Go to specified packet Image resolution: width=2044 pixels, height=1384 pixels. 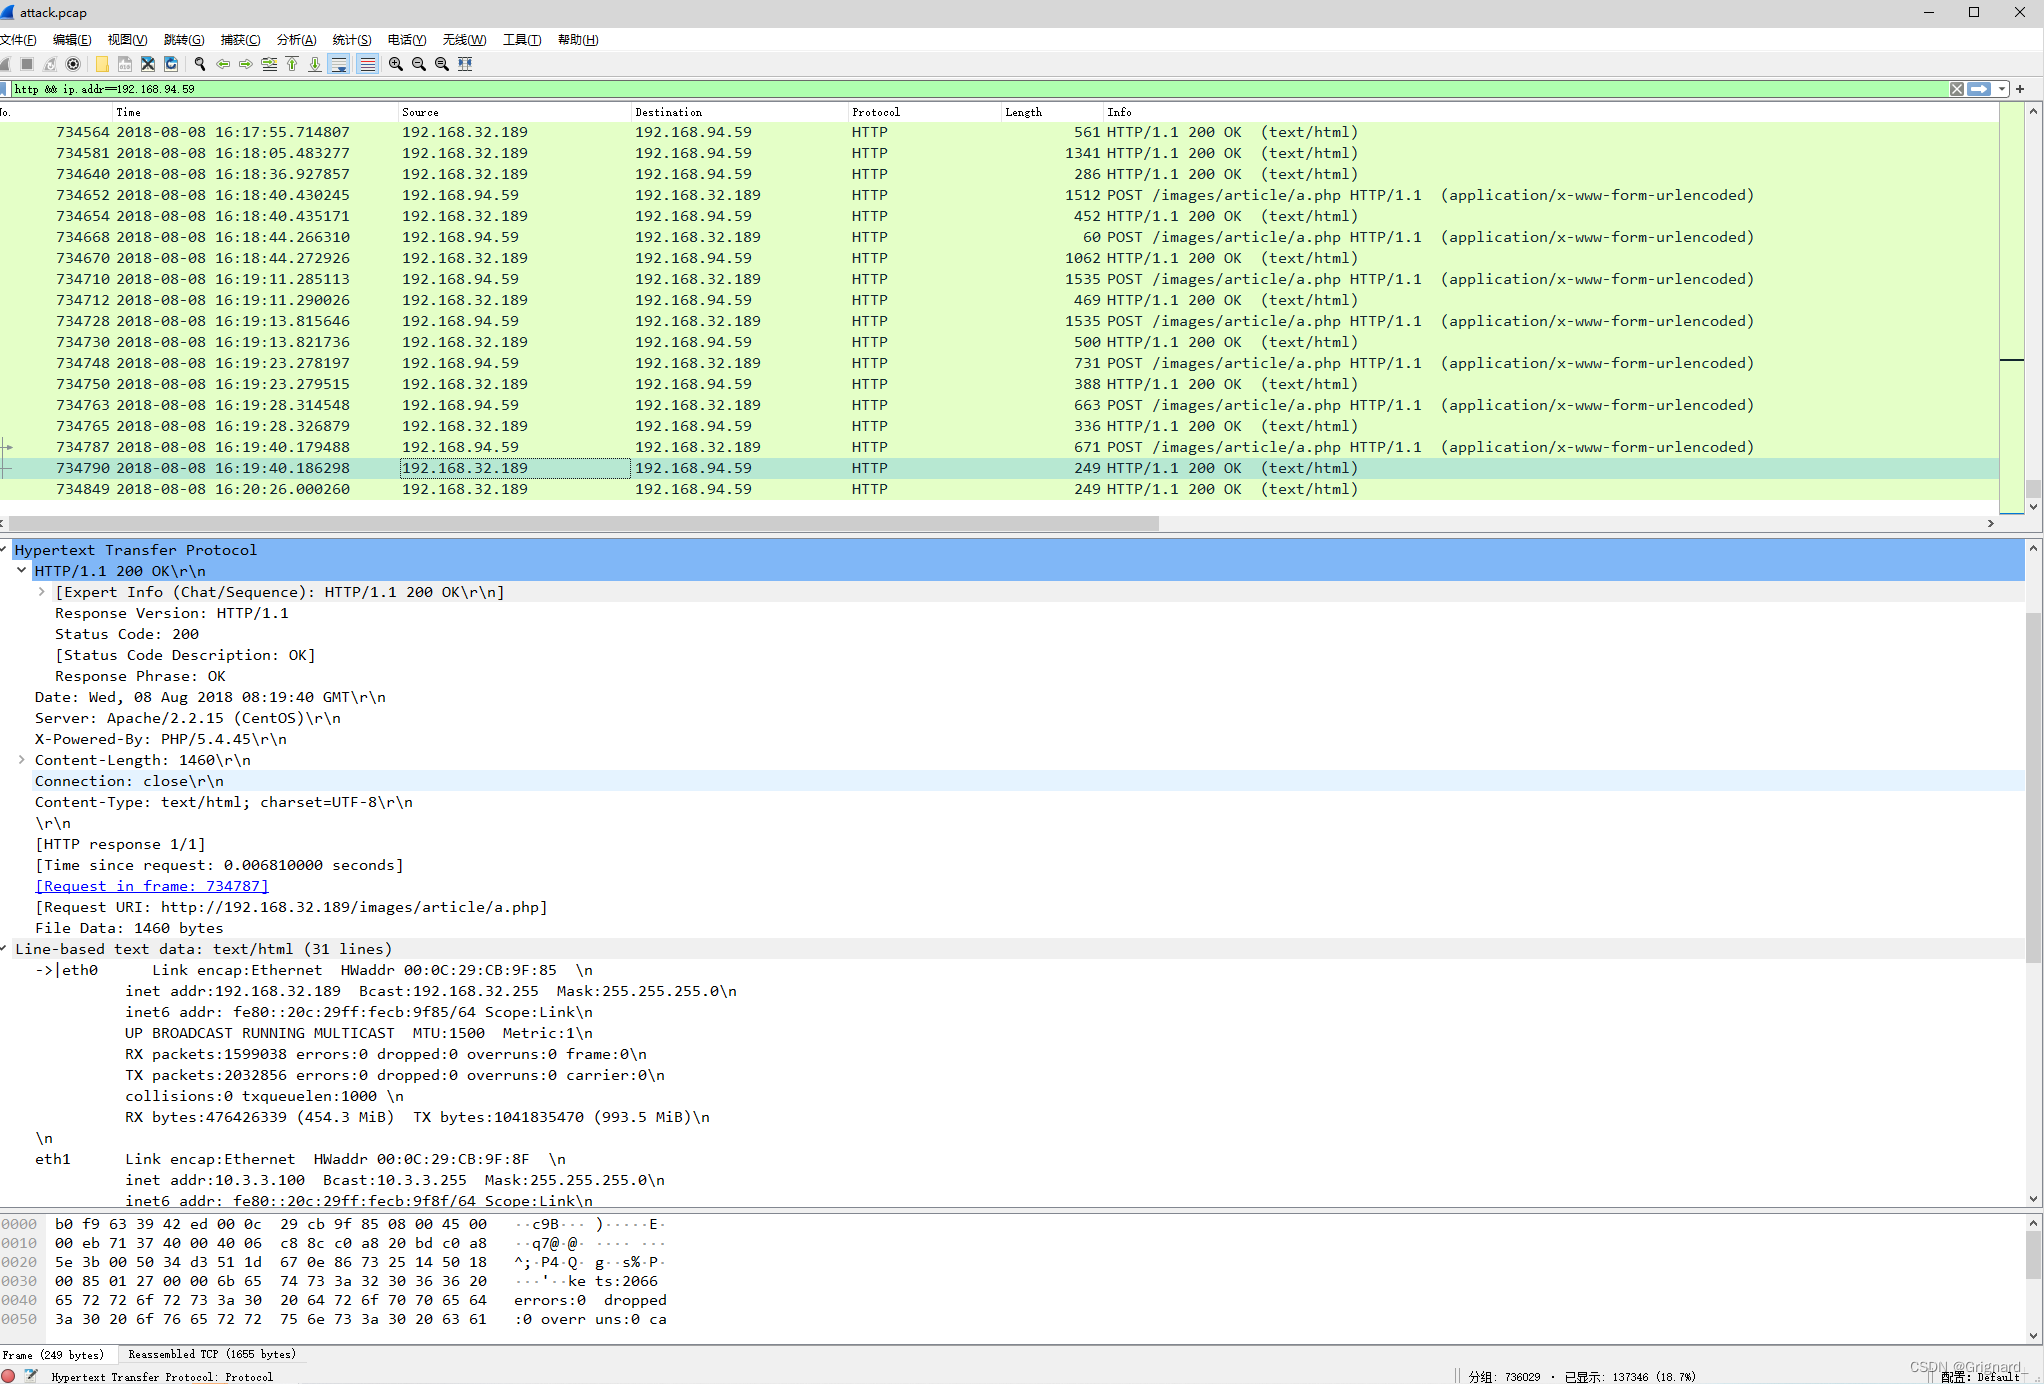(269, 64)
